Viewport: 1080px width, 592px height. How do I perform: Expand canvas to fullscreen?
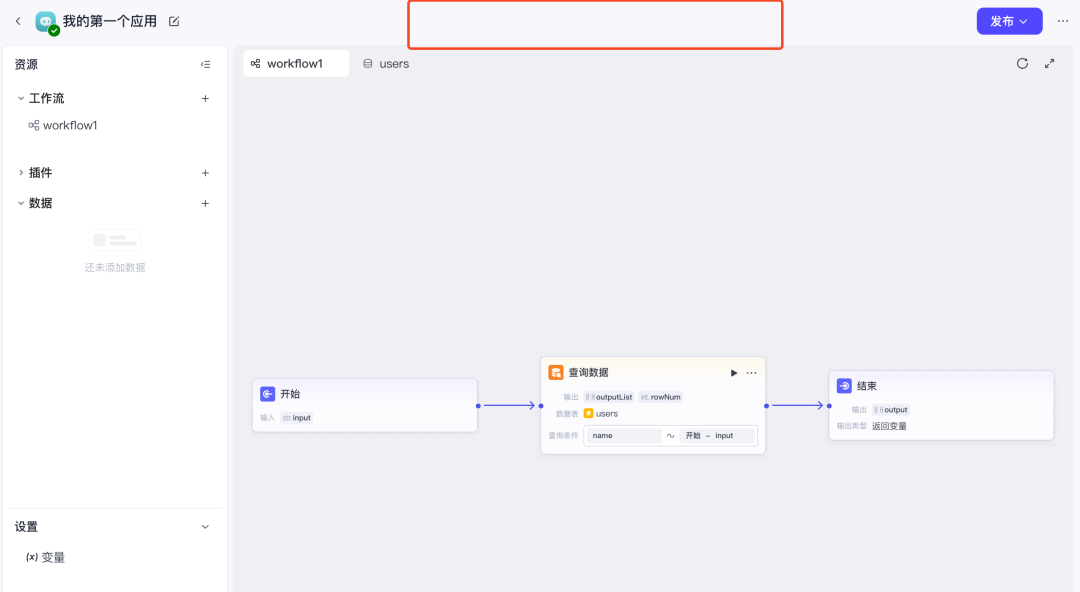[1049, 64]
